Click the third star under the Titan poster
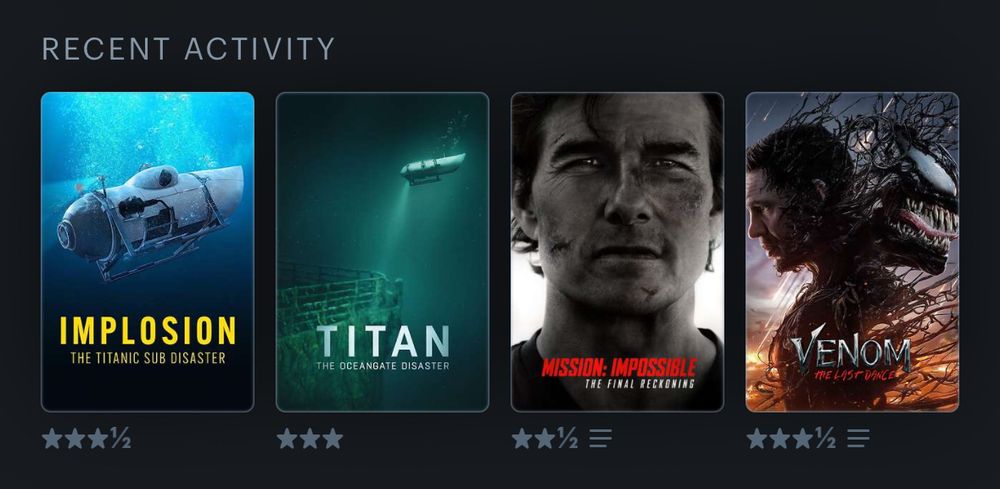Screen dimensions: 1000x489 pyautogui.click(x=332, y=438)
